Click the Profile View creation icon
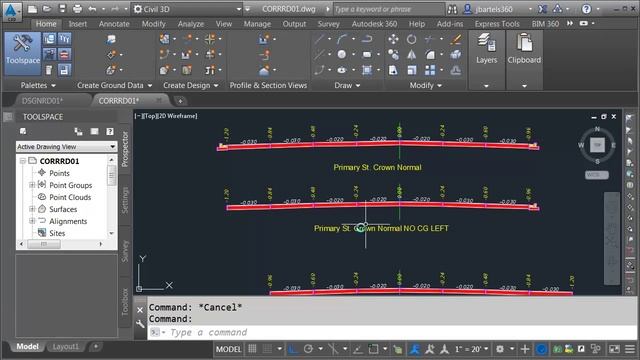Image resolution: width=640 pixels, height=360 pixels. tap(264, 39)
